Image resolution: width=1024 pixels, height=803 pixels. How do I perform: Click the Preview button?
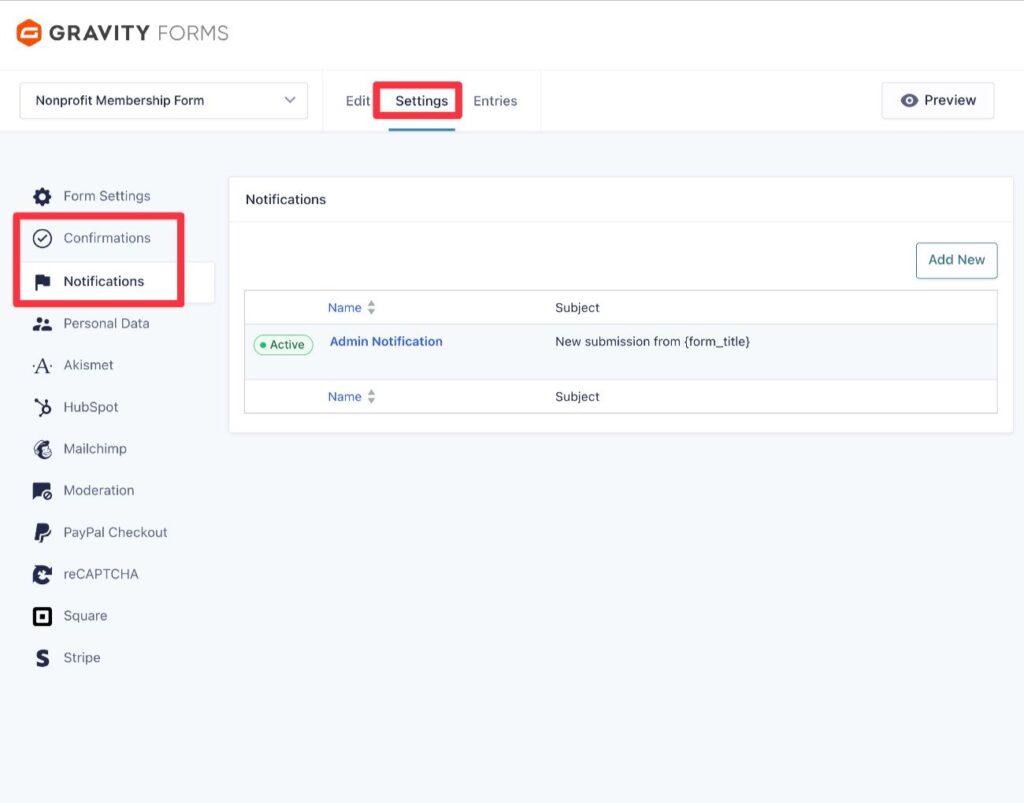[938, 101]
